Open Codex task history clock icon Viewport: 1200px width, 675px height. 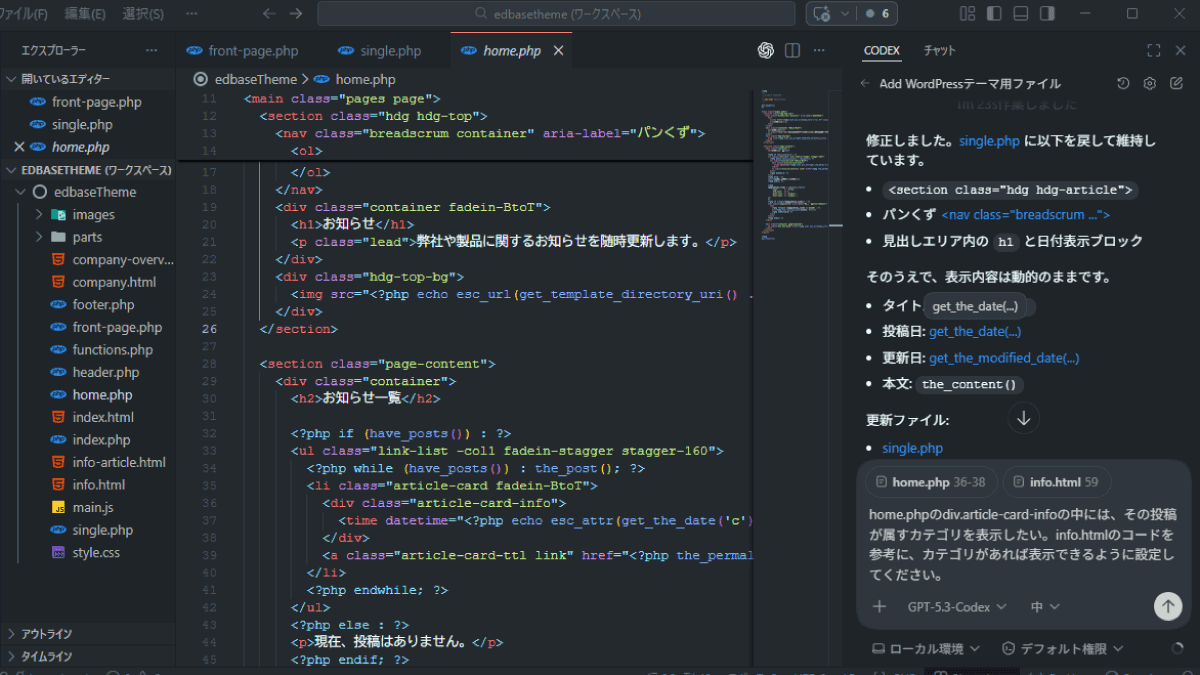point(1123,84)
